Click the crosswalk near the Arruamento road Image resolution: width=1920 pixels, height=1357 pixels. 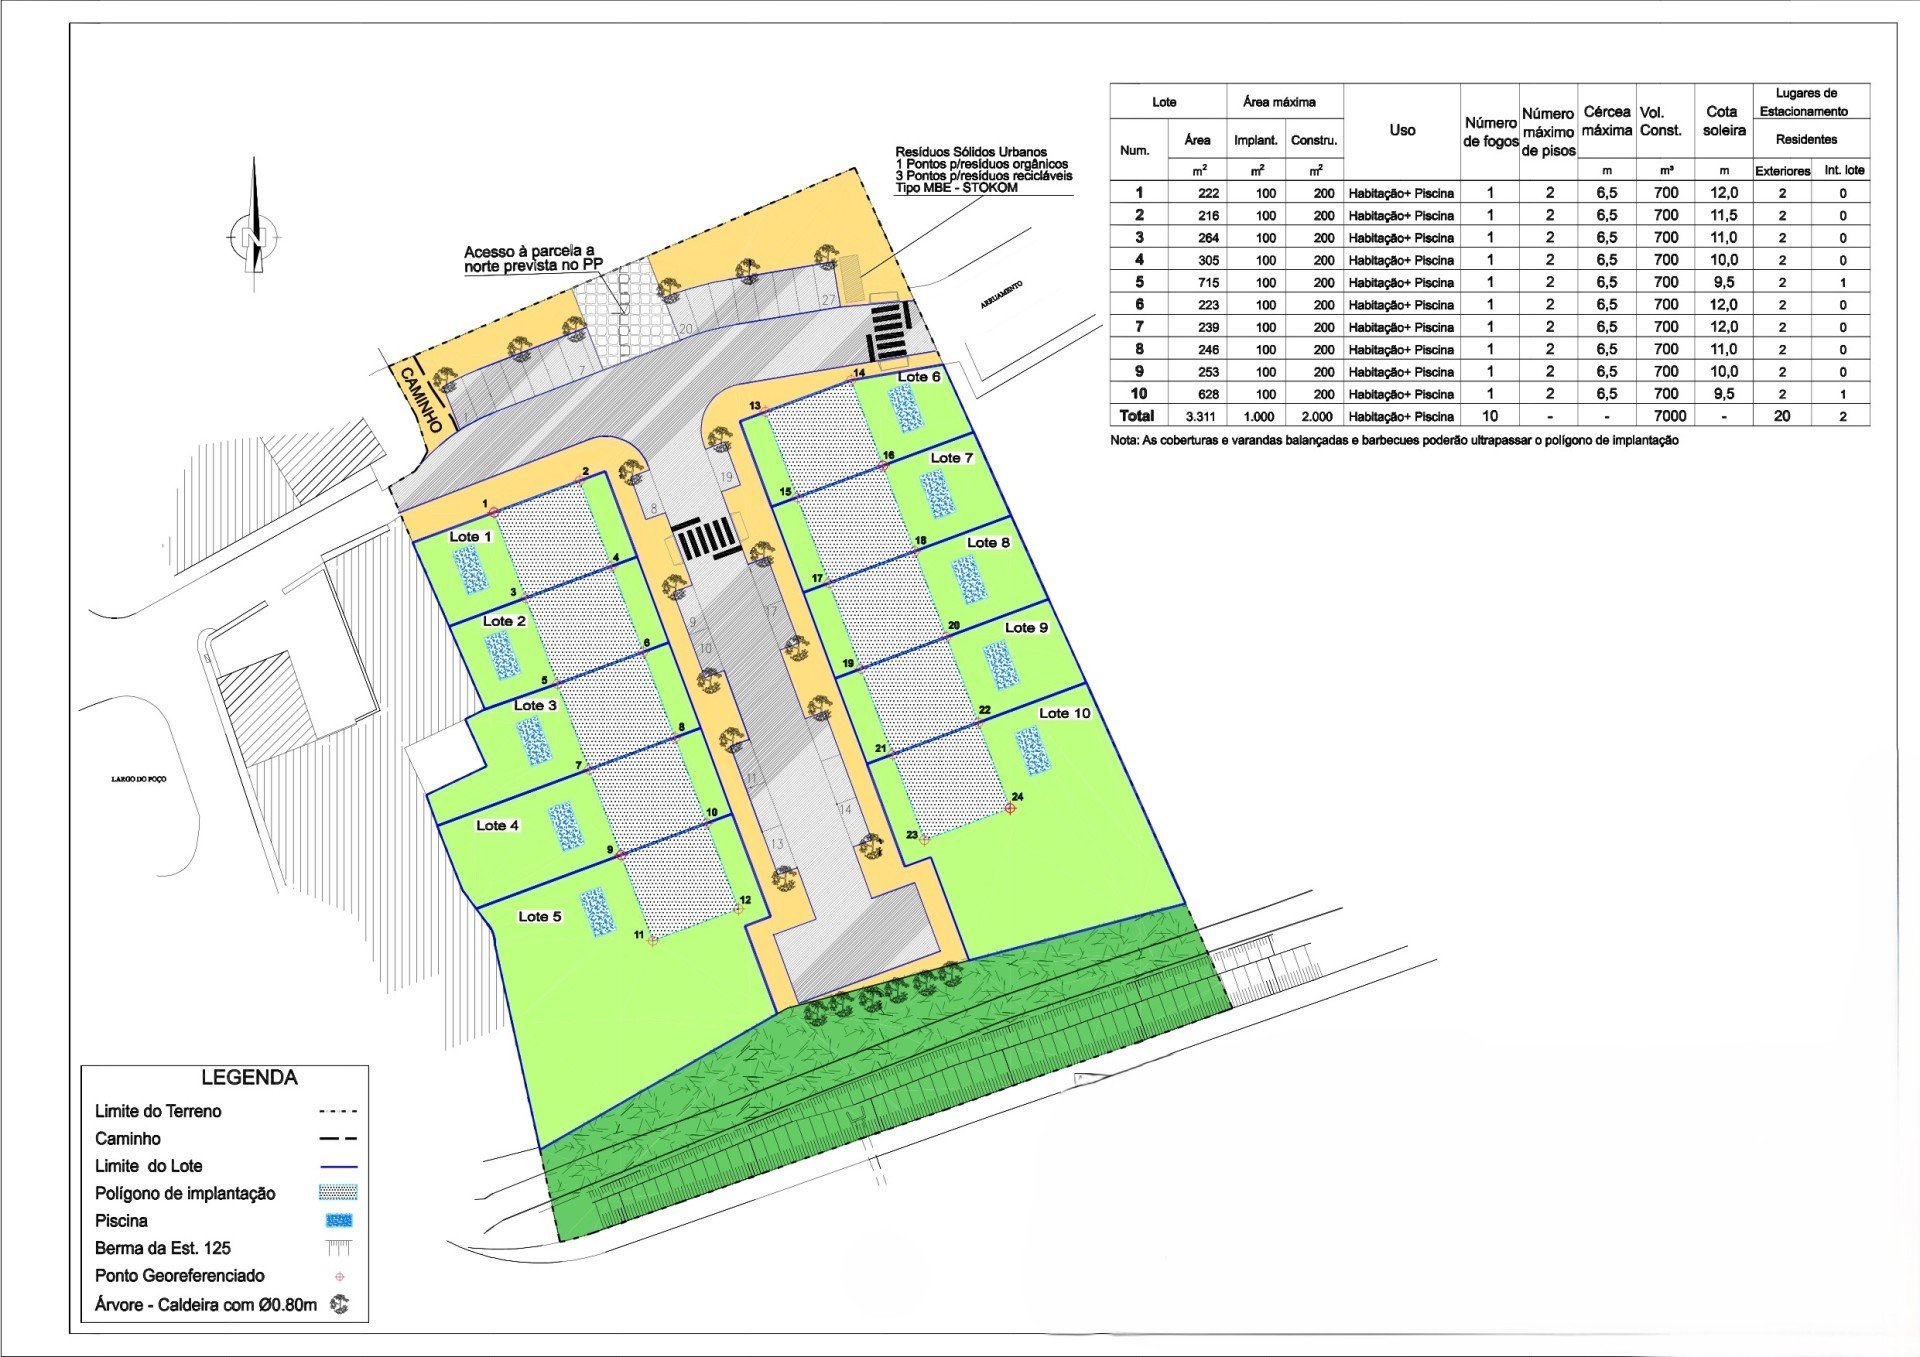tap(889, 331)
